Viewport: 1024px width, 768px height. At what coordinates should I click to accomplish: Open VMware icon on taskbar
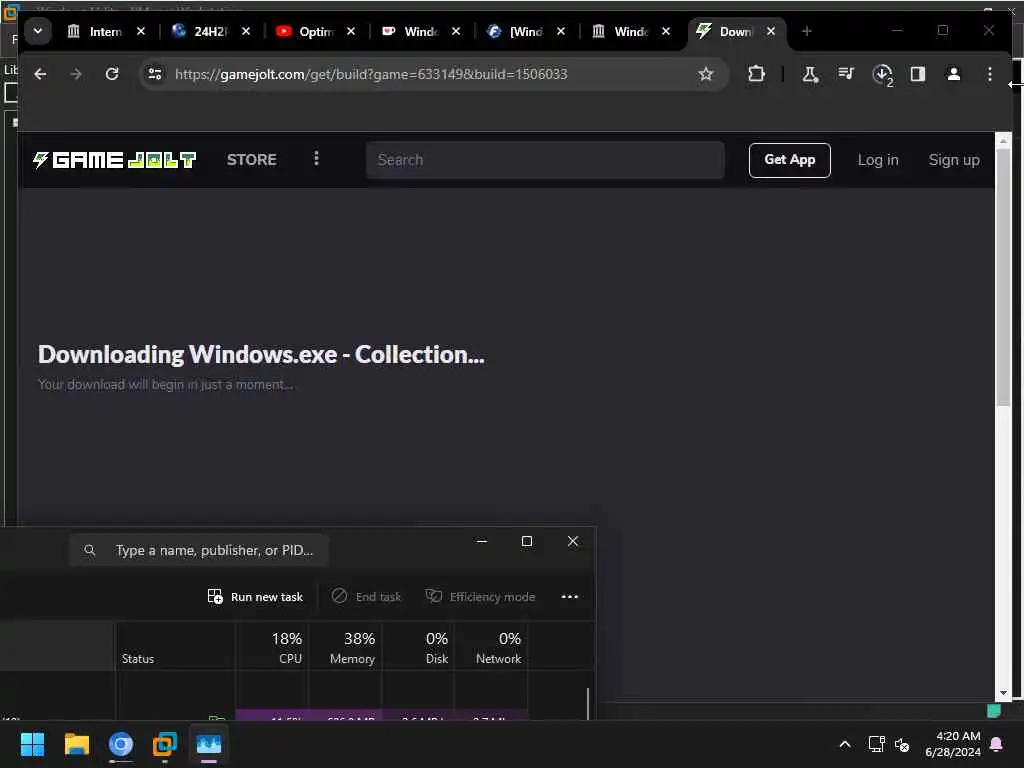165,744
